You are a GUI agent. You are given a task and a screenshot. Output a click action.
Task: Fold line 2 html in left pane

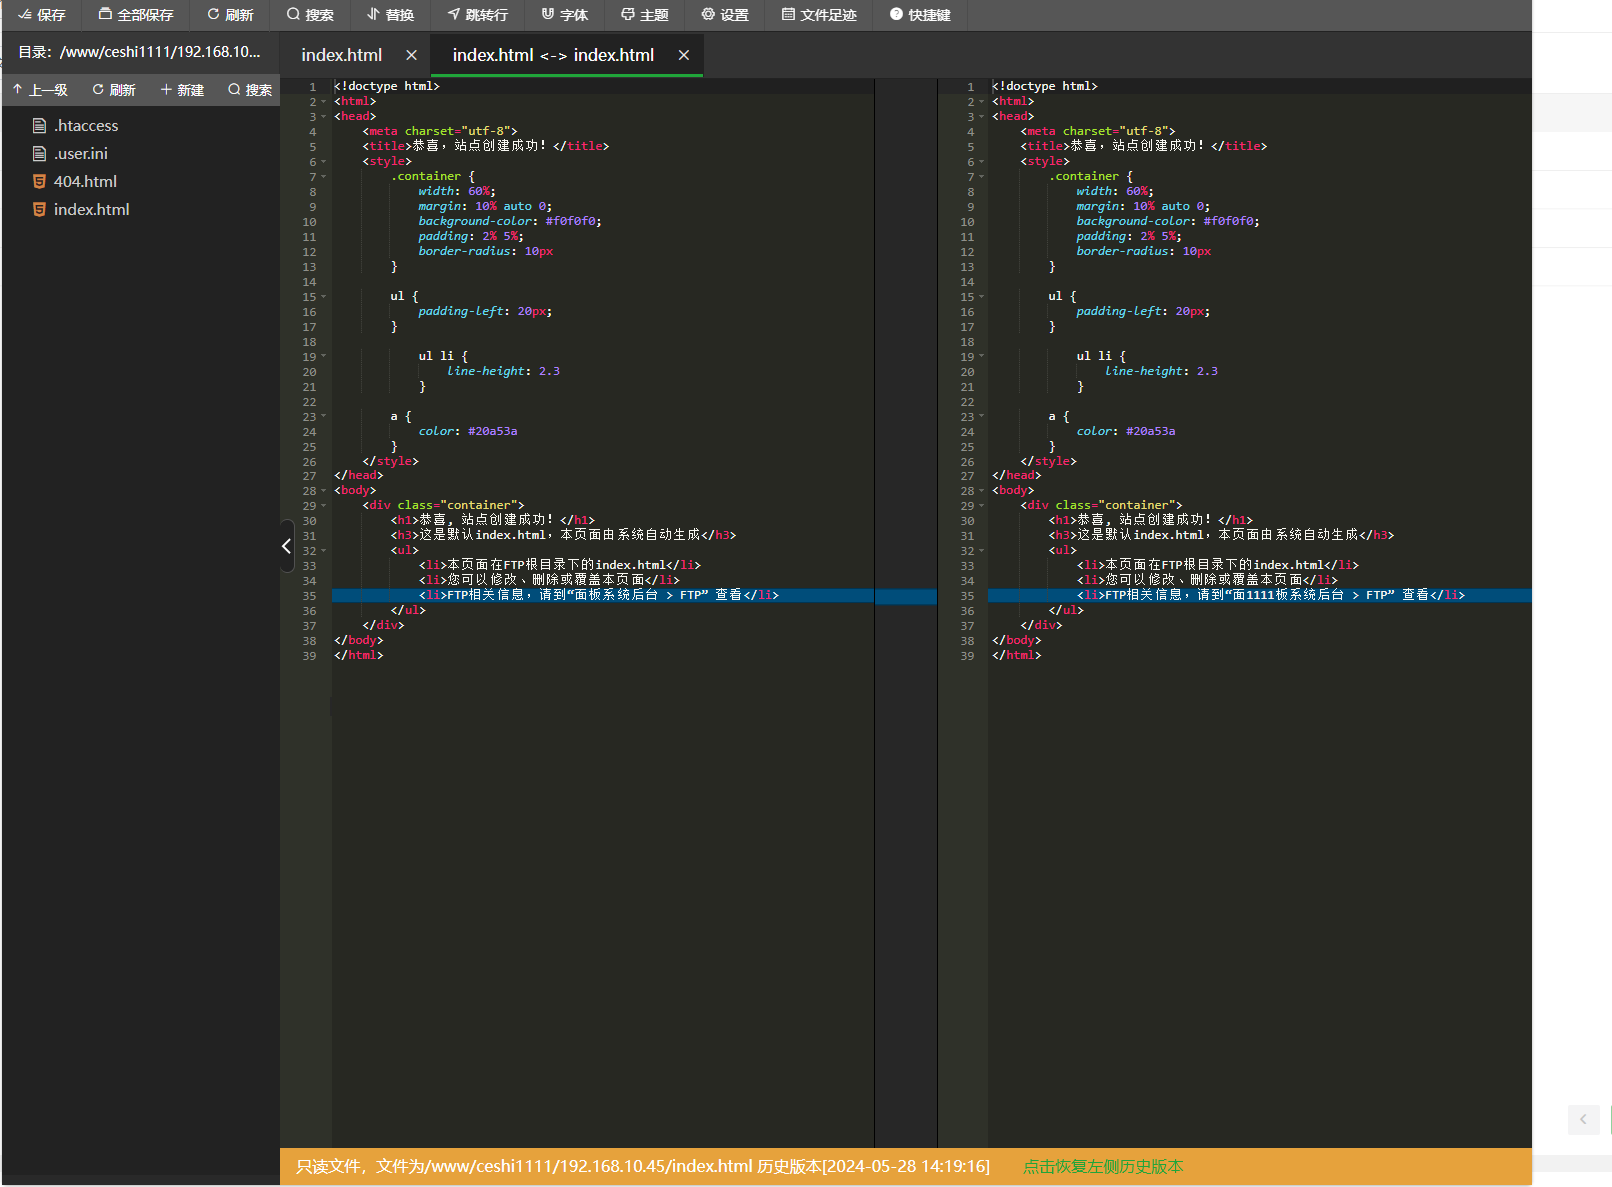pos(324,102)
